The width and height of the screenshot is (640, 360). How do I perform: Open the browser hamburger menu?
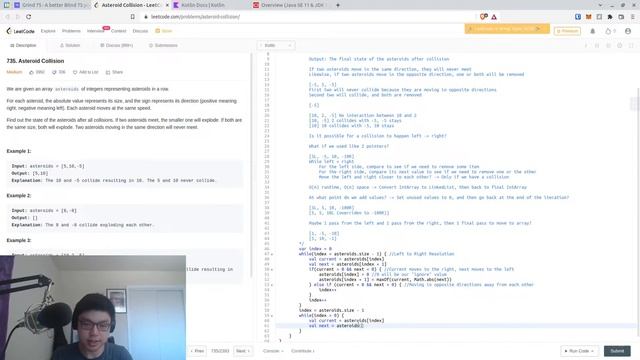[x=633, y=17]
